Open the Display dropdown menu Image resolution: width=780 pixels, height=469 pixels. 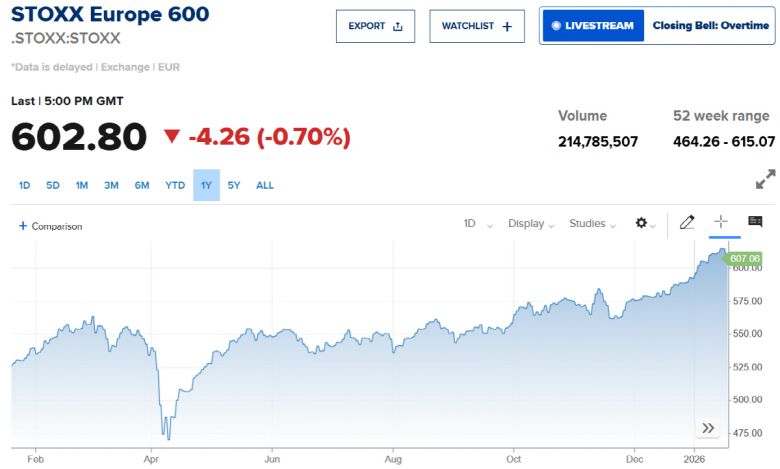pyautogui.click(x=531, y=224)
